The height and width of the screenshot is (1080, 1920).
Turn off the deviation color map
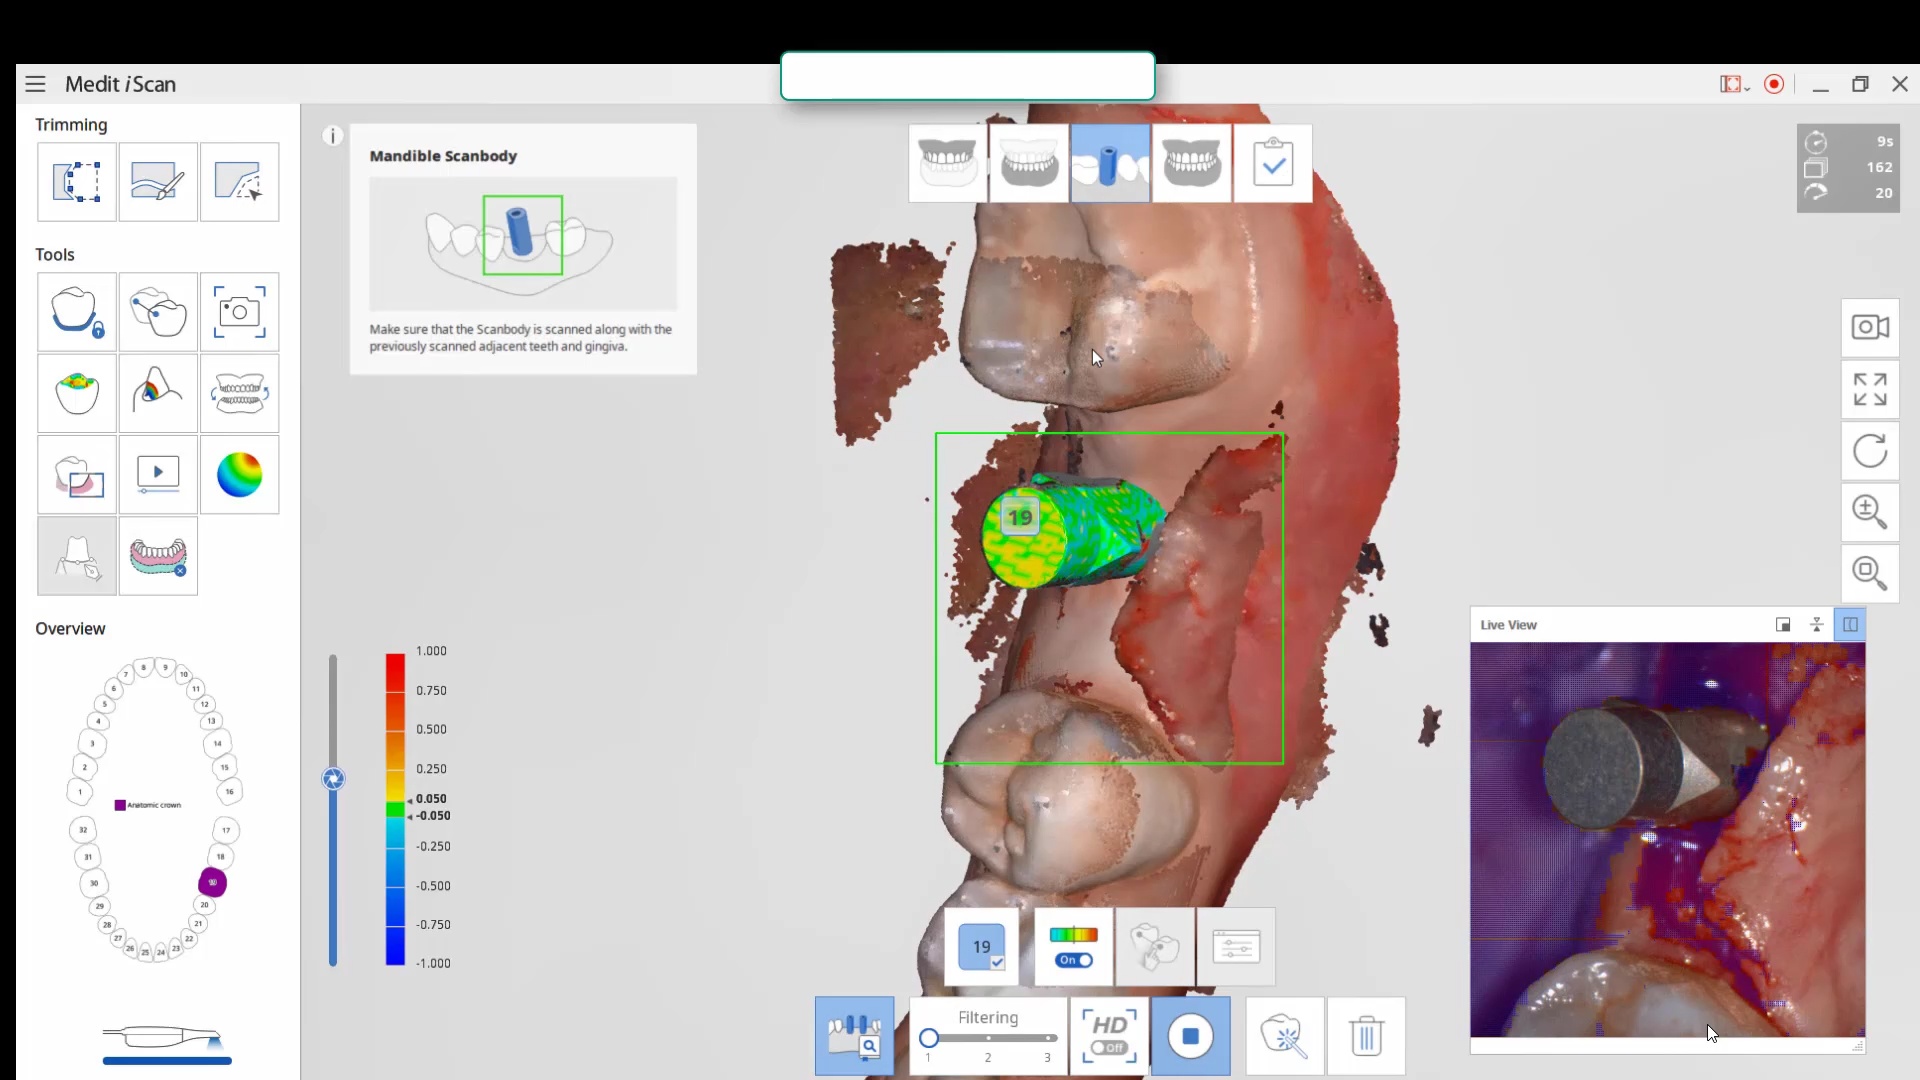tap(1073, 947)
